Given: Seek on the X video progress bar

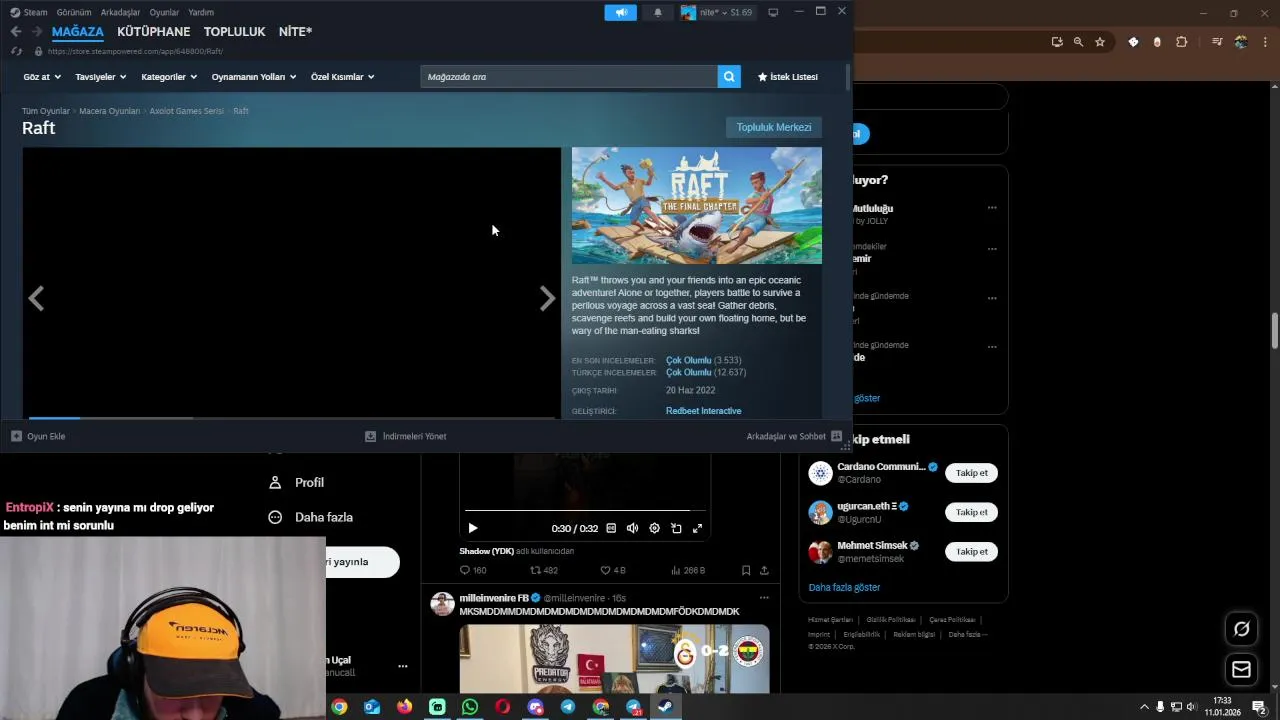Looking at the screenshot, I should tap(585, 510).
